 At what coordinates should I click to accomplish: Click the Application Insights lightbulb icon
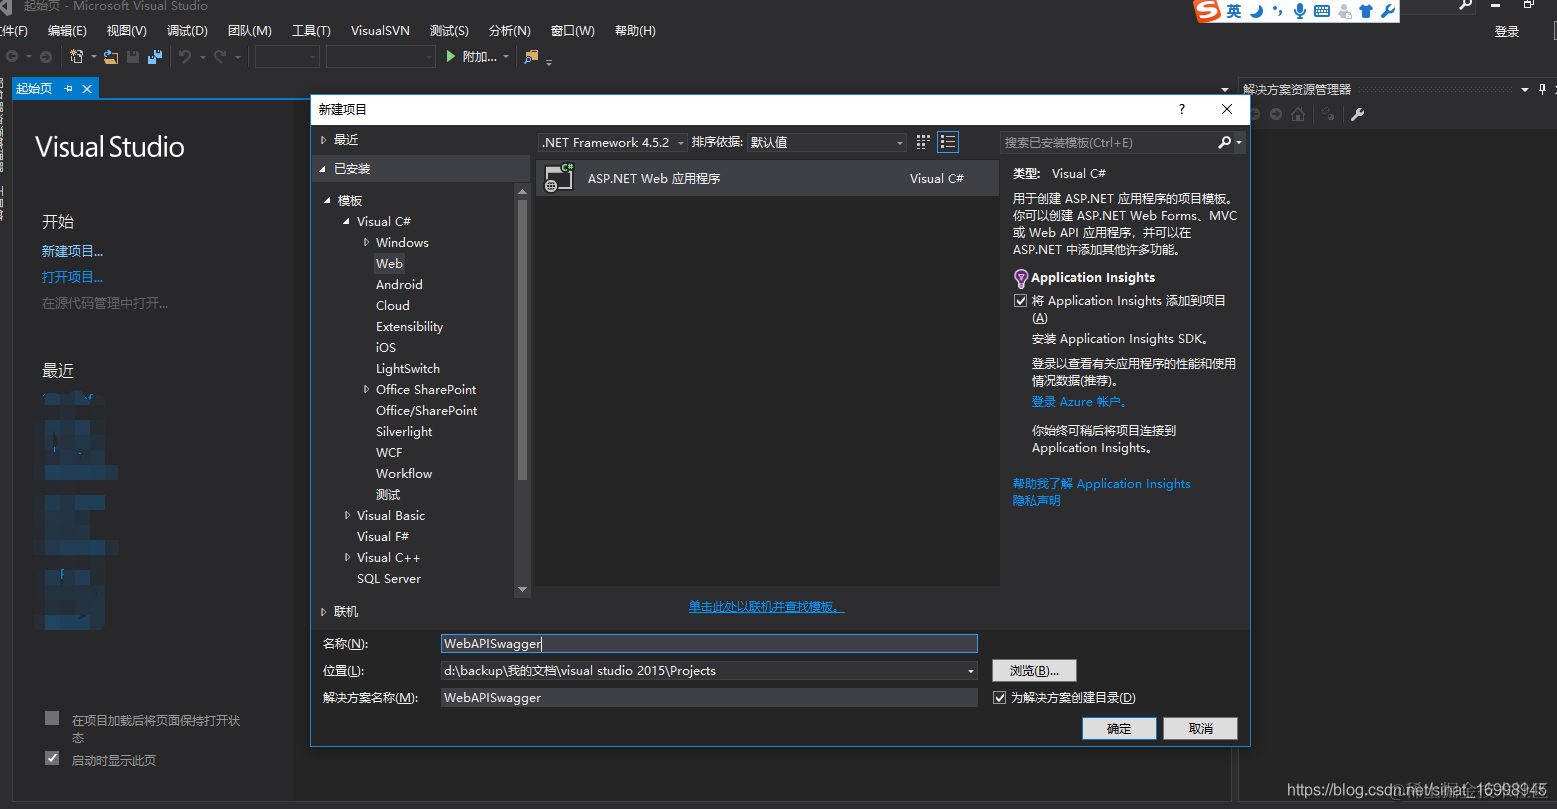1021,278
